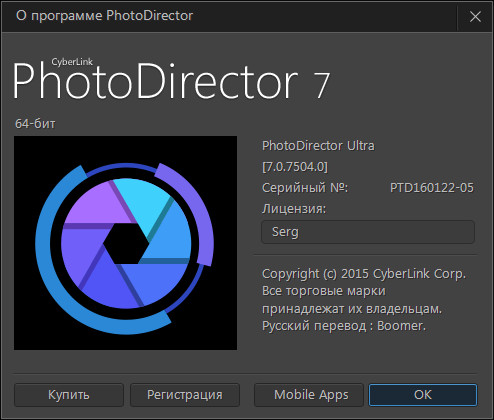Click the license field containing Serg
This screenshot has width=494, height=420.
368,232
